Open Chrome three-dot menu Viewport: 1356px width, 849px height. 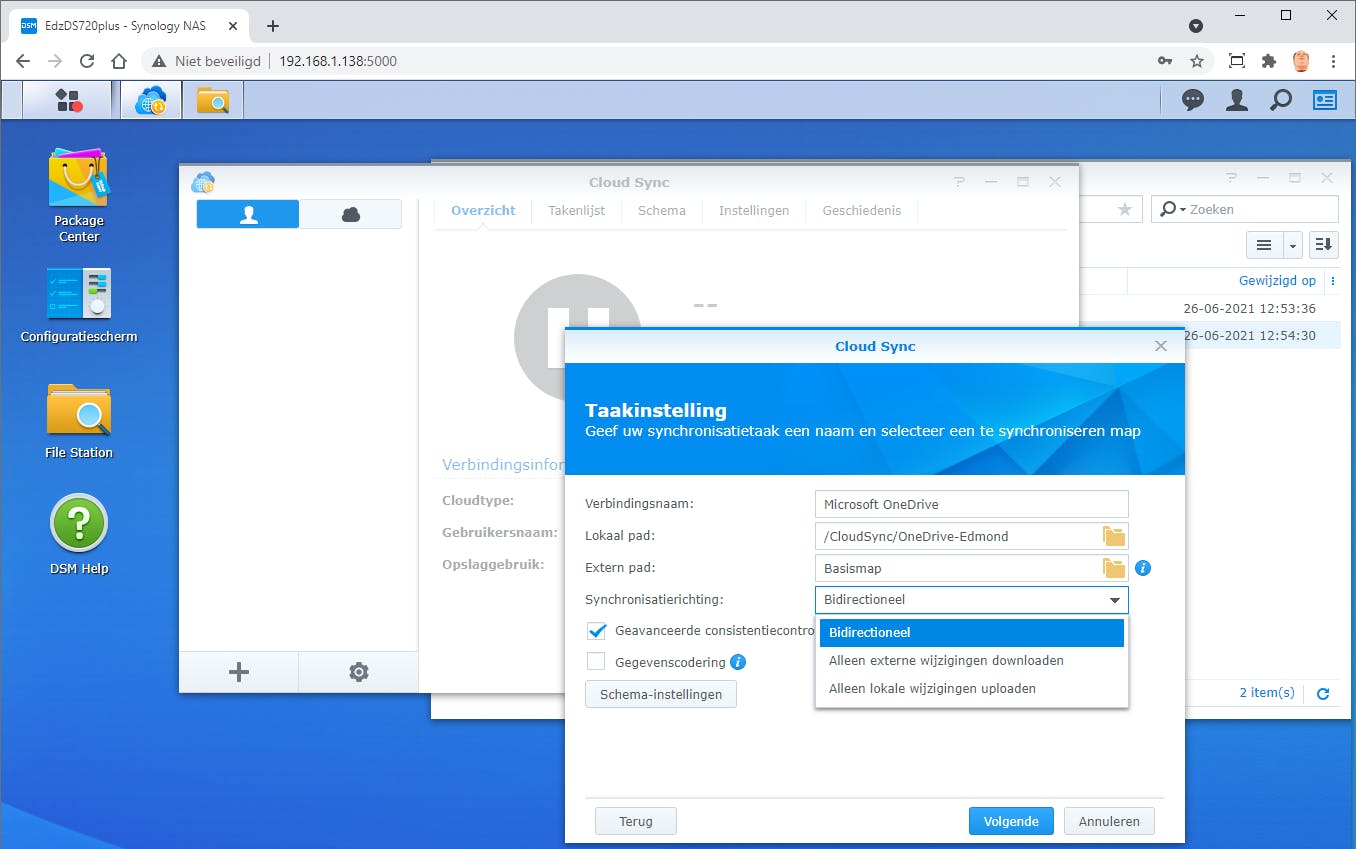tap(1333, 61)
